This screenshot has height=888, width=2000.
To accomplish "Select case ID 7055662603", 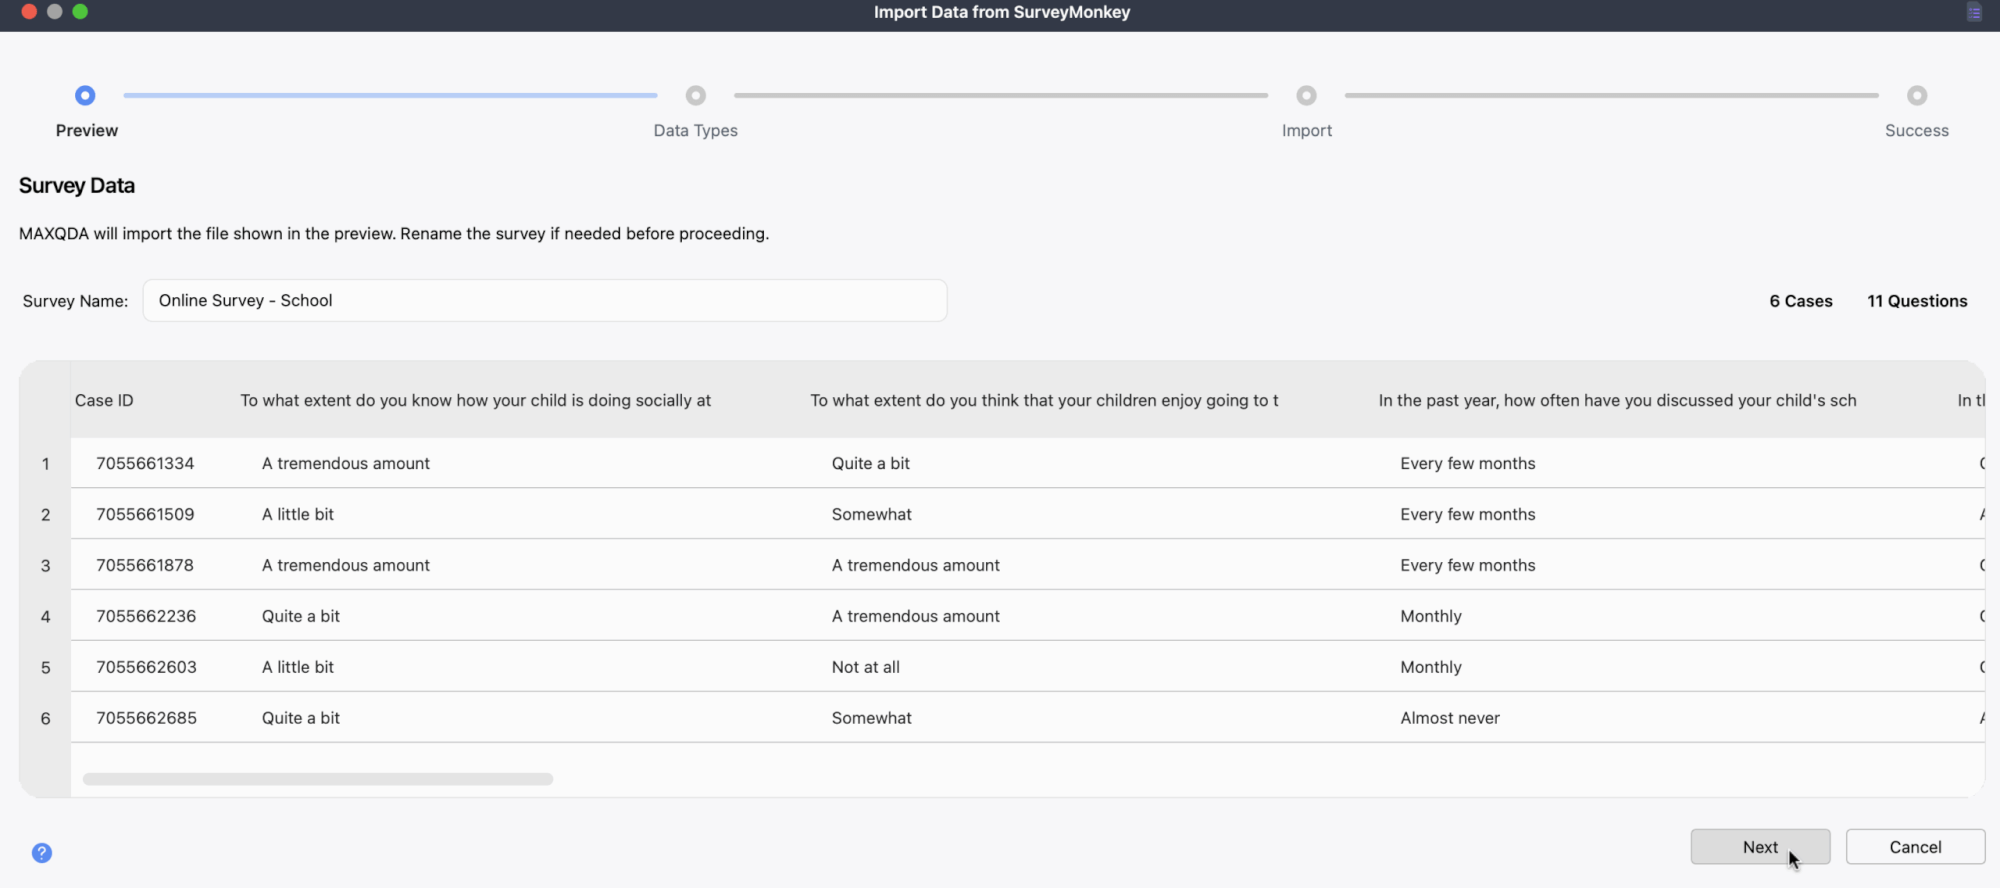I will pos(146,667).
